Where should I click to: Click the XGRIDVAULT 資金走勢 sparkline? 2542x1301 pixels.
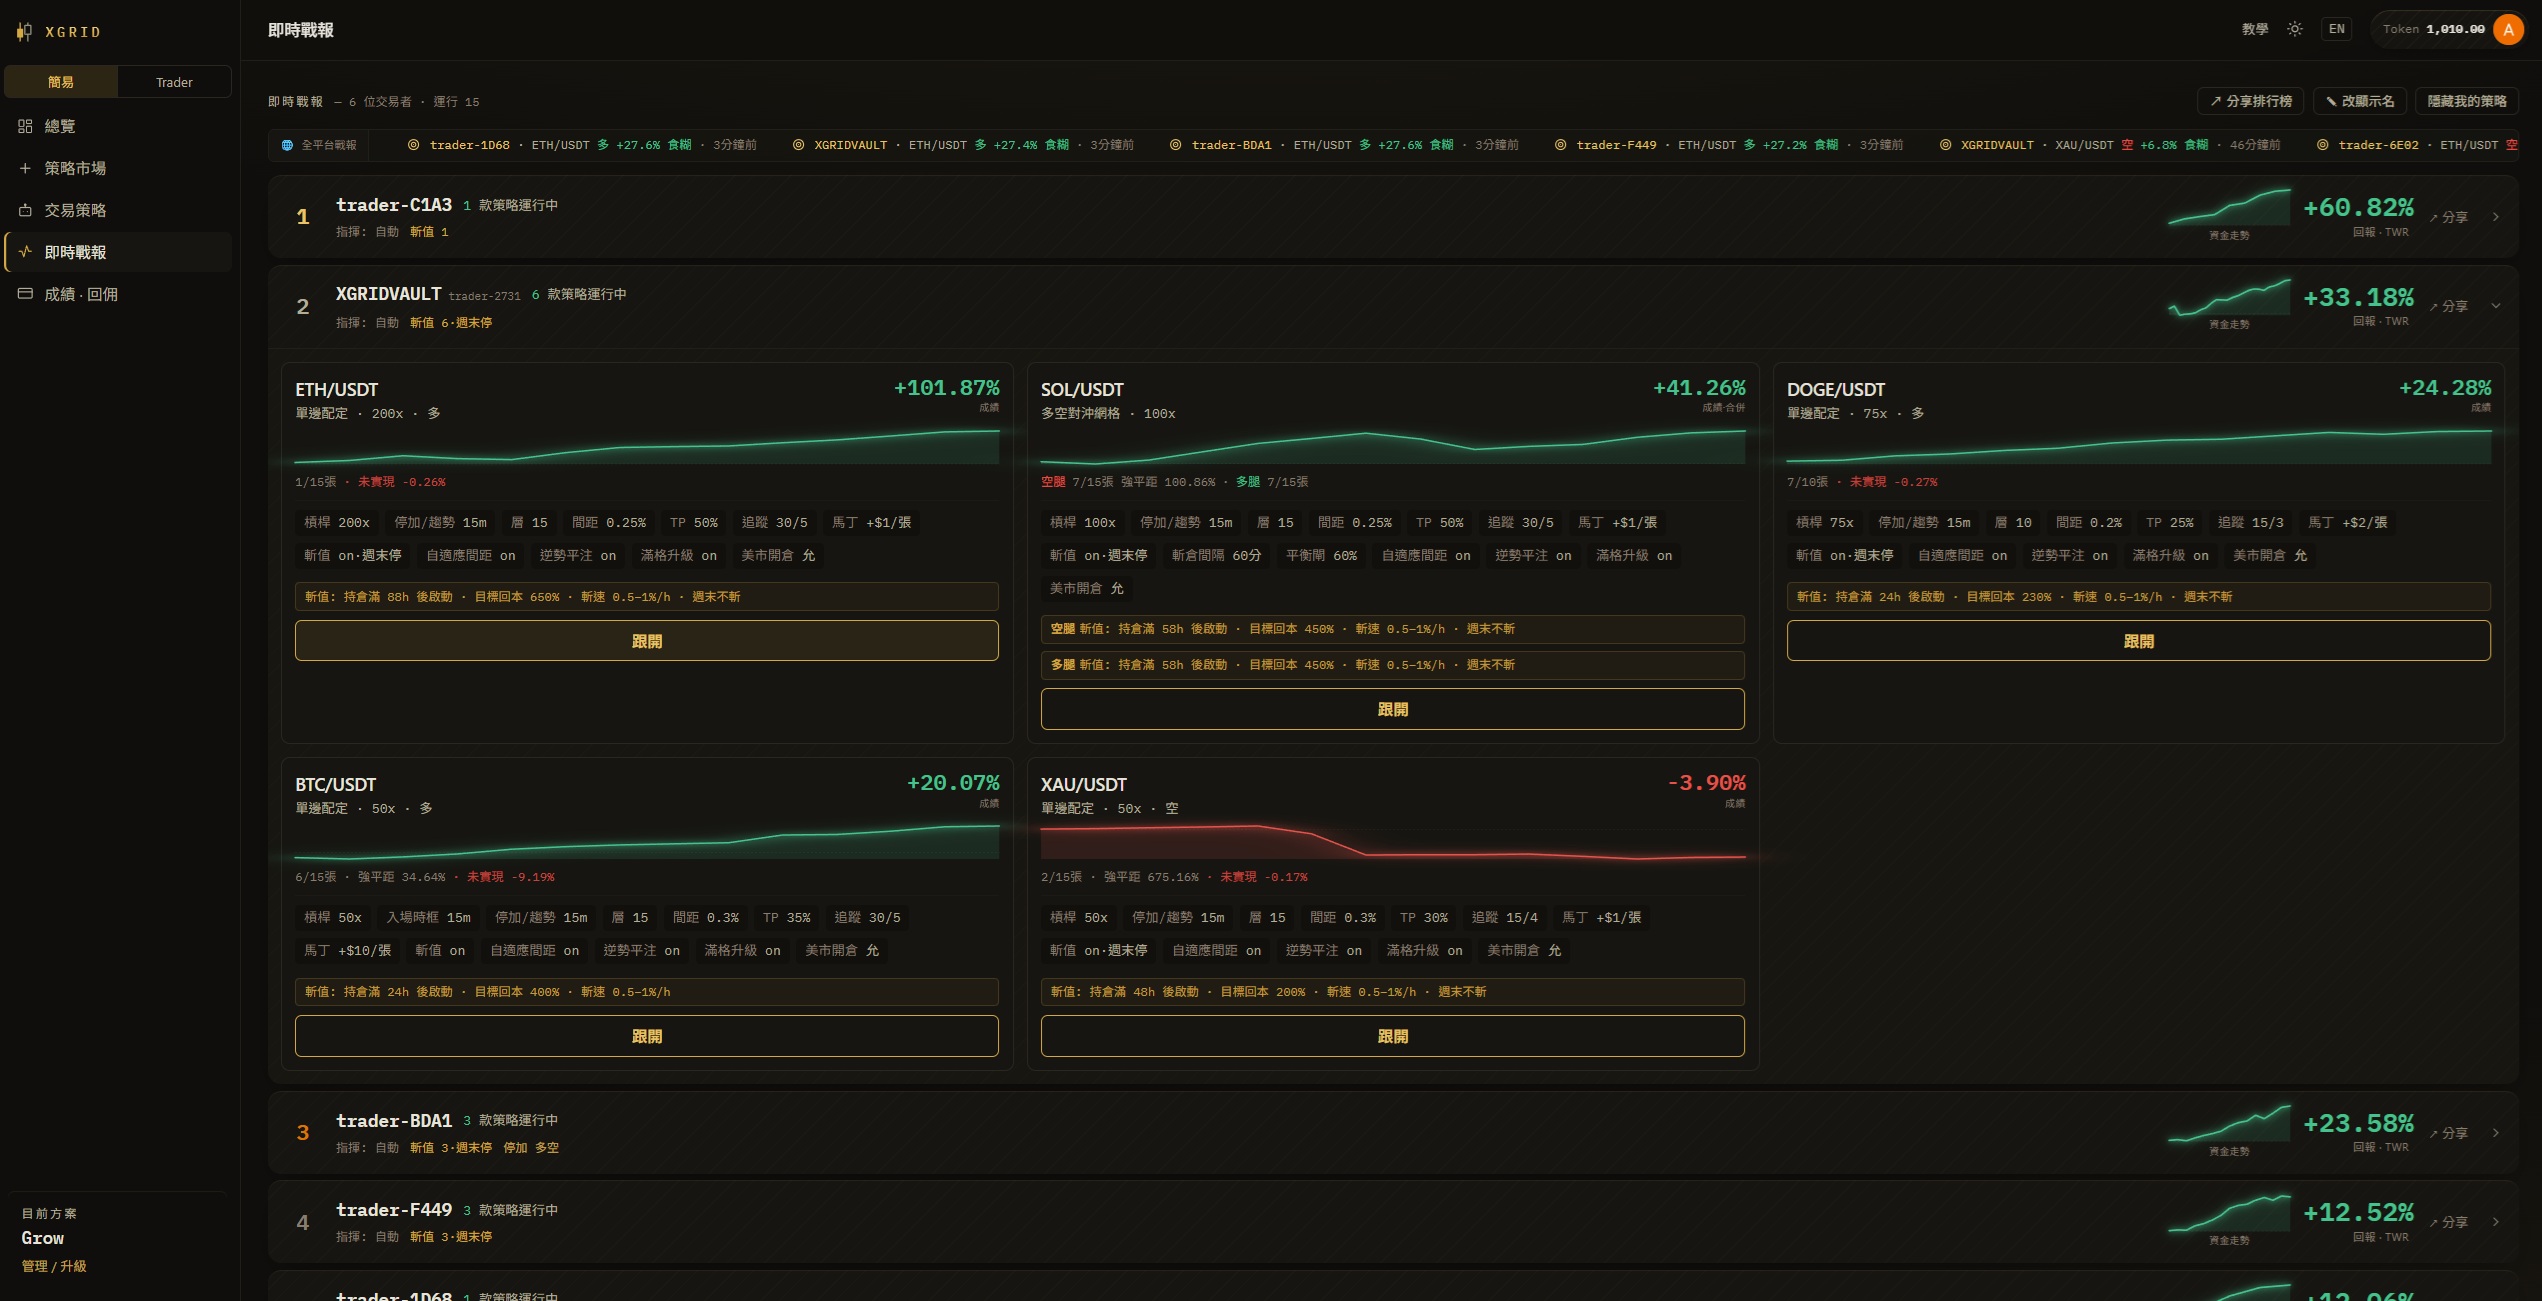click(2229, 297)
